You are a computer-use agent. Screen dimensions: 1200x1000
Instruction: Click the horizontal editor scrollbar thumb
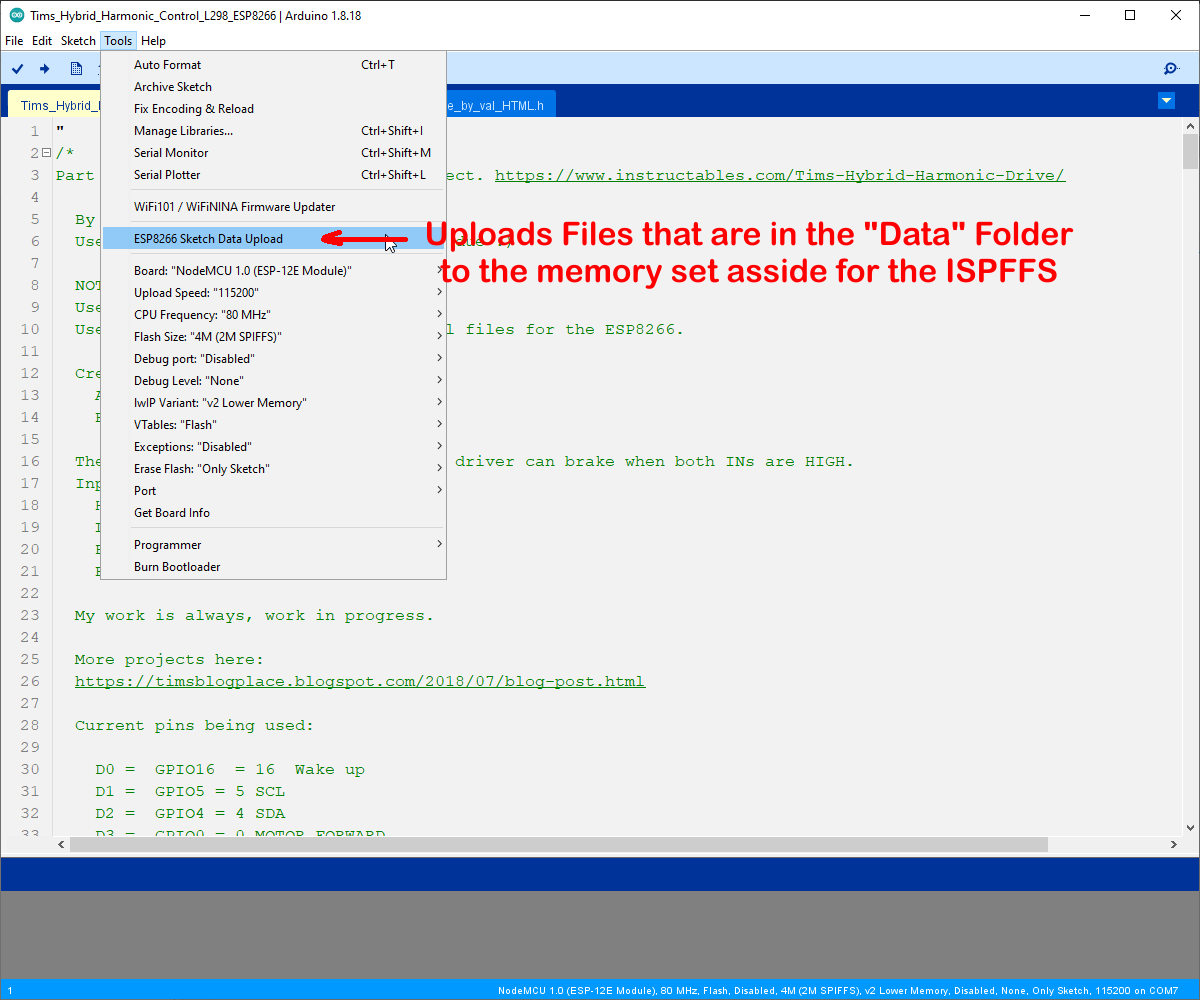(559, 844)
